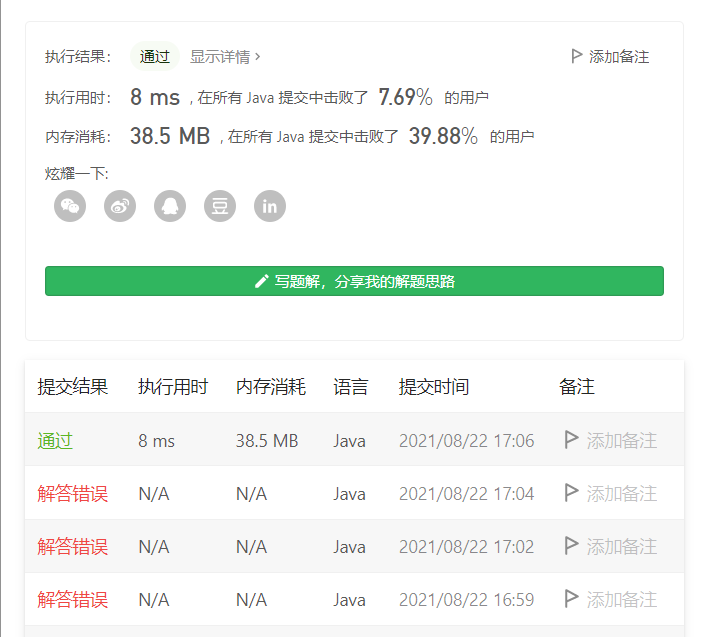Image resolution: width=703 pixels, height=637 pixels.
Task: Click flag icon beside top 添加备注
Action: (577, 56)
